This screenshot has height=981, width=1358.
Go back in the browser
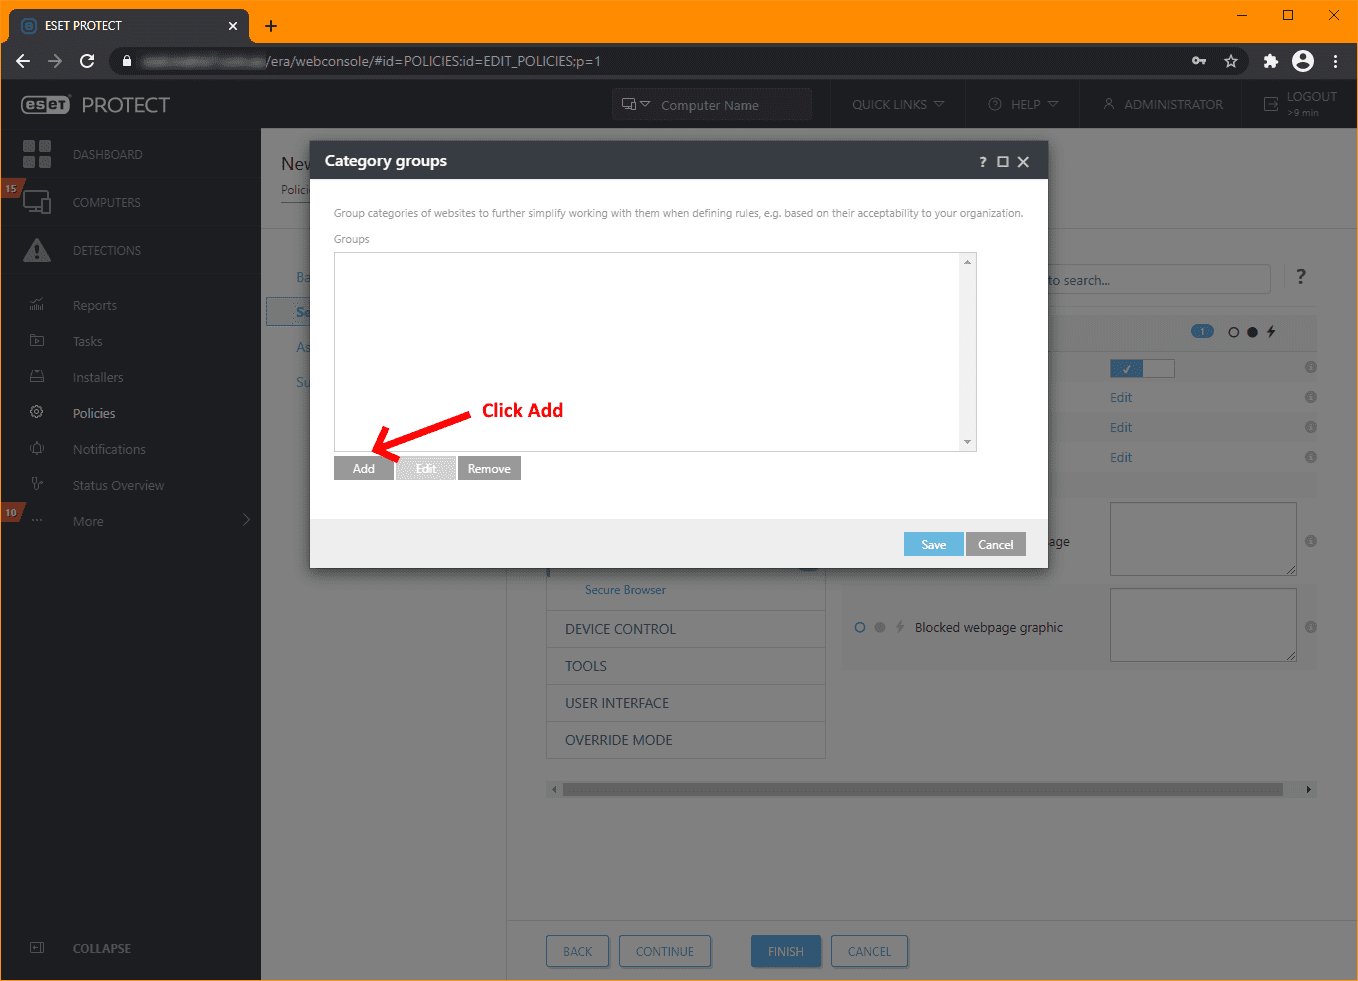point(23,61)
